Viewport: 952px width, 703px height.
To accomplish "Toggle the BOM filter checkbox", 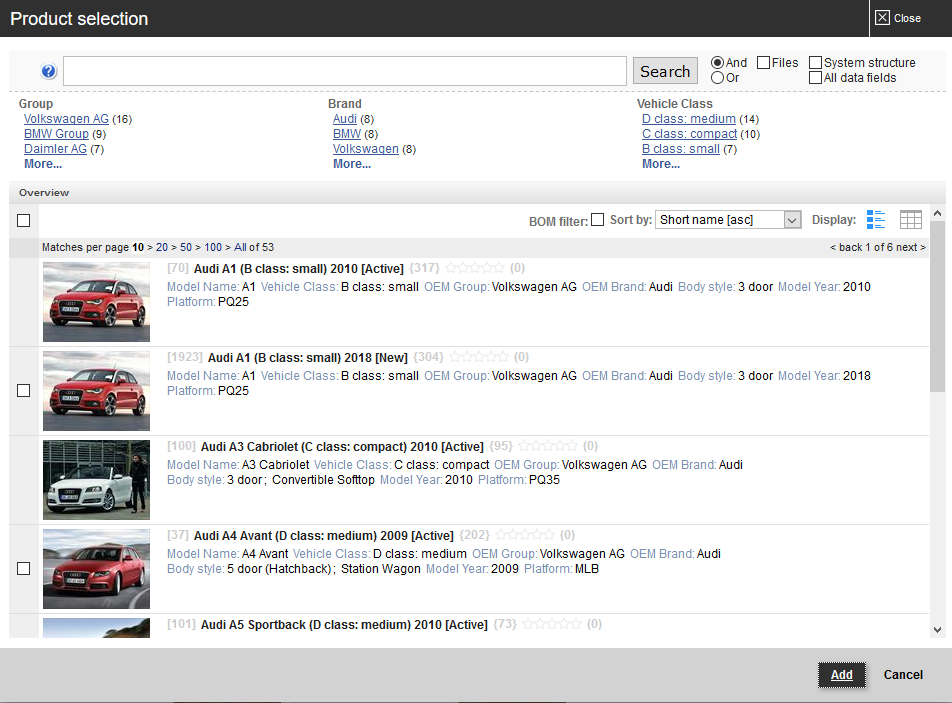I will coord(597,220).
